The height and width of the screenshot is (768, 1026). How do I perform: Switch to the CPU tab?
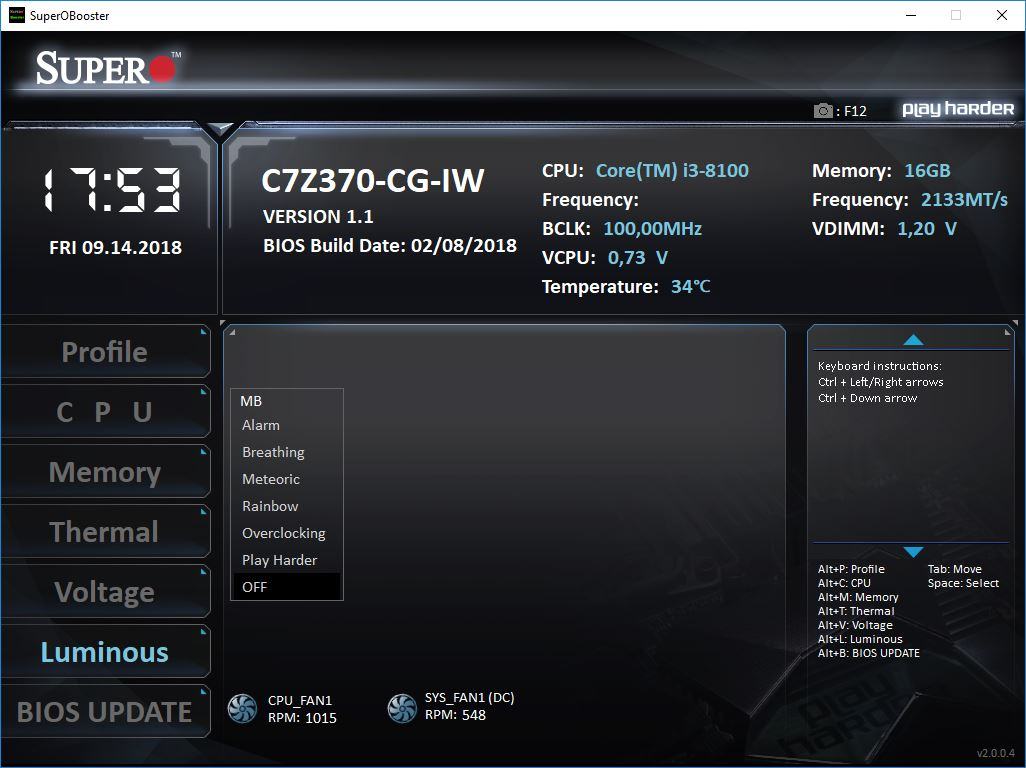coord(105,412)
